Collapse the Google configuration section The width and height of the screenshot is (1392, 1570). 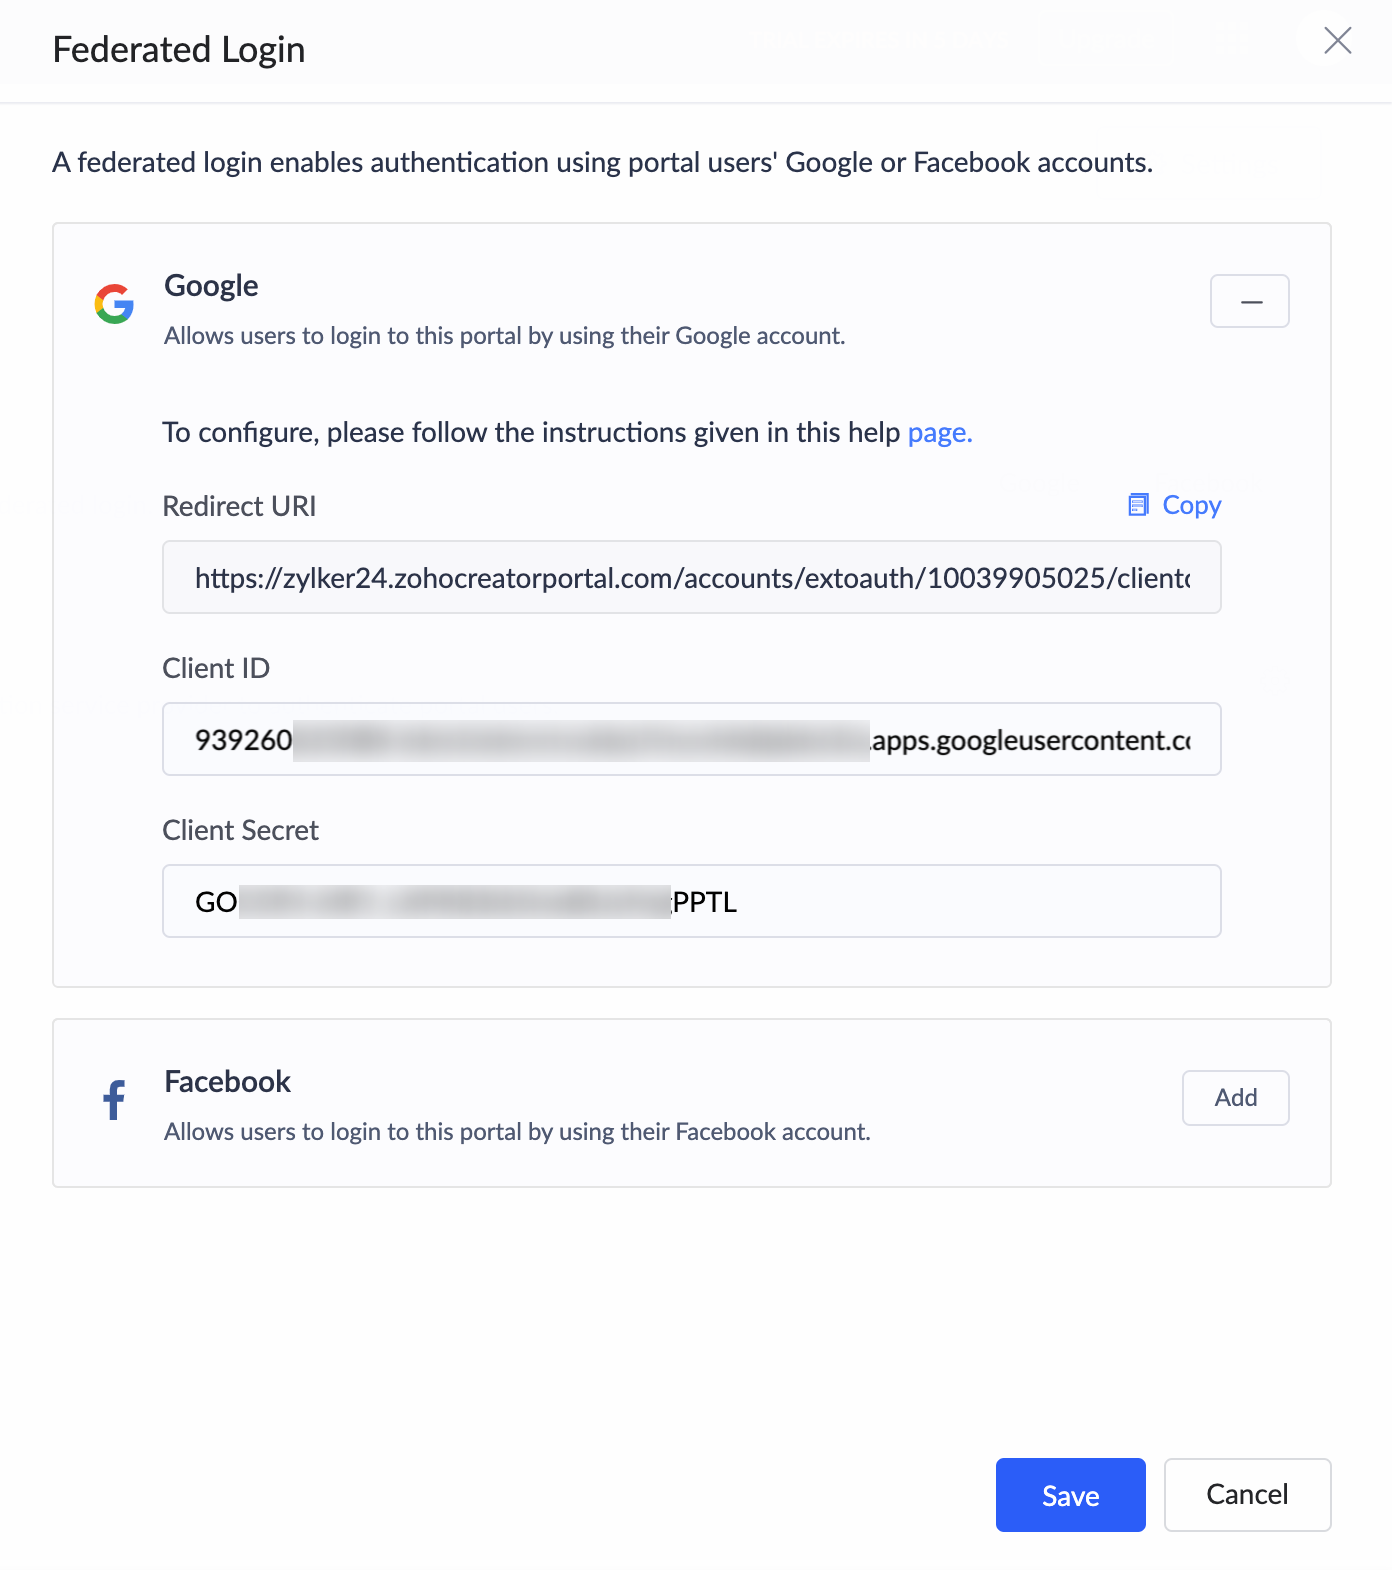tap(1249, 301)
